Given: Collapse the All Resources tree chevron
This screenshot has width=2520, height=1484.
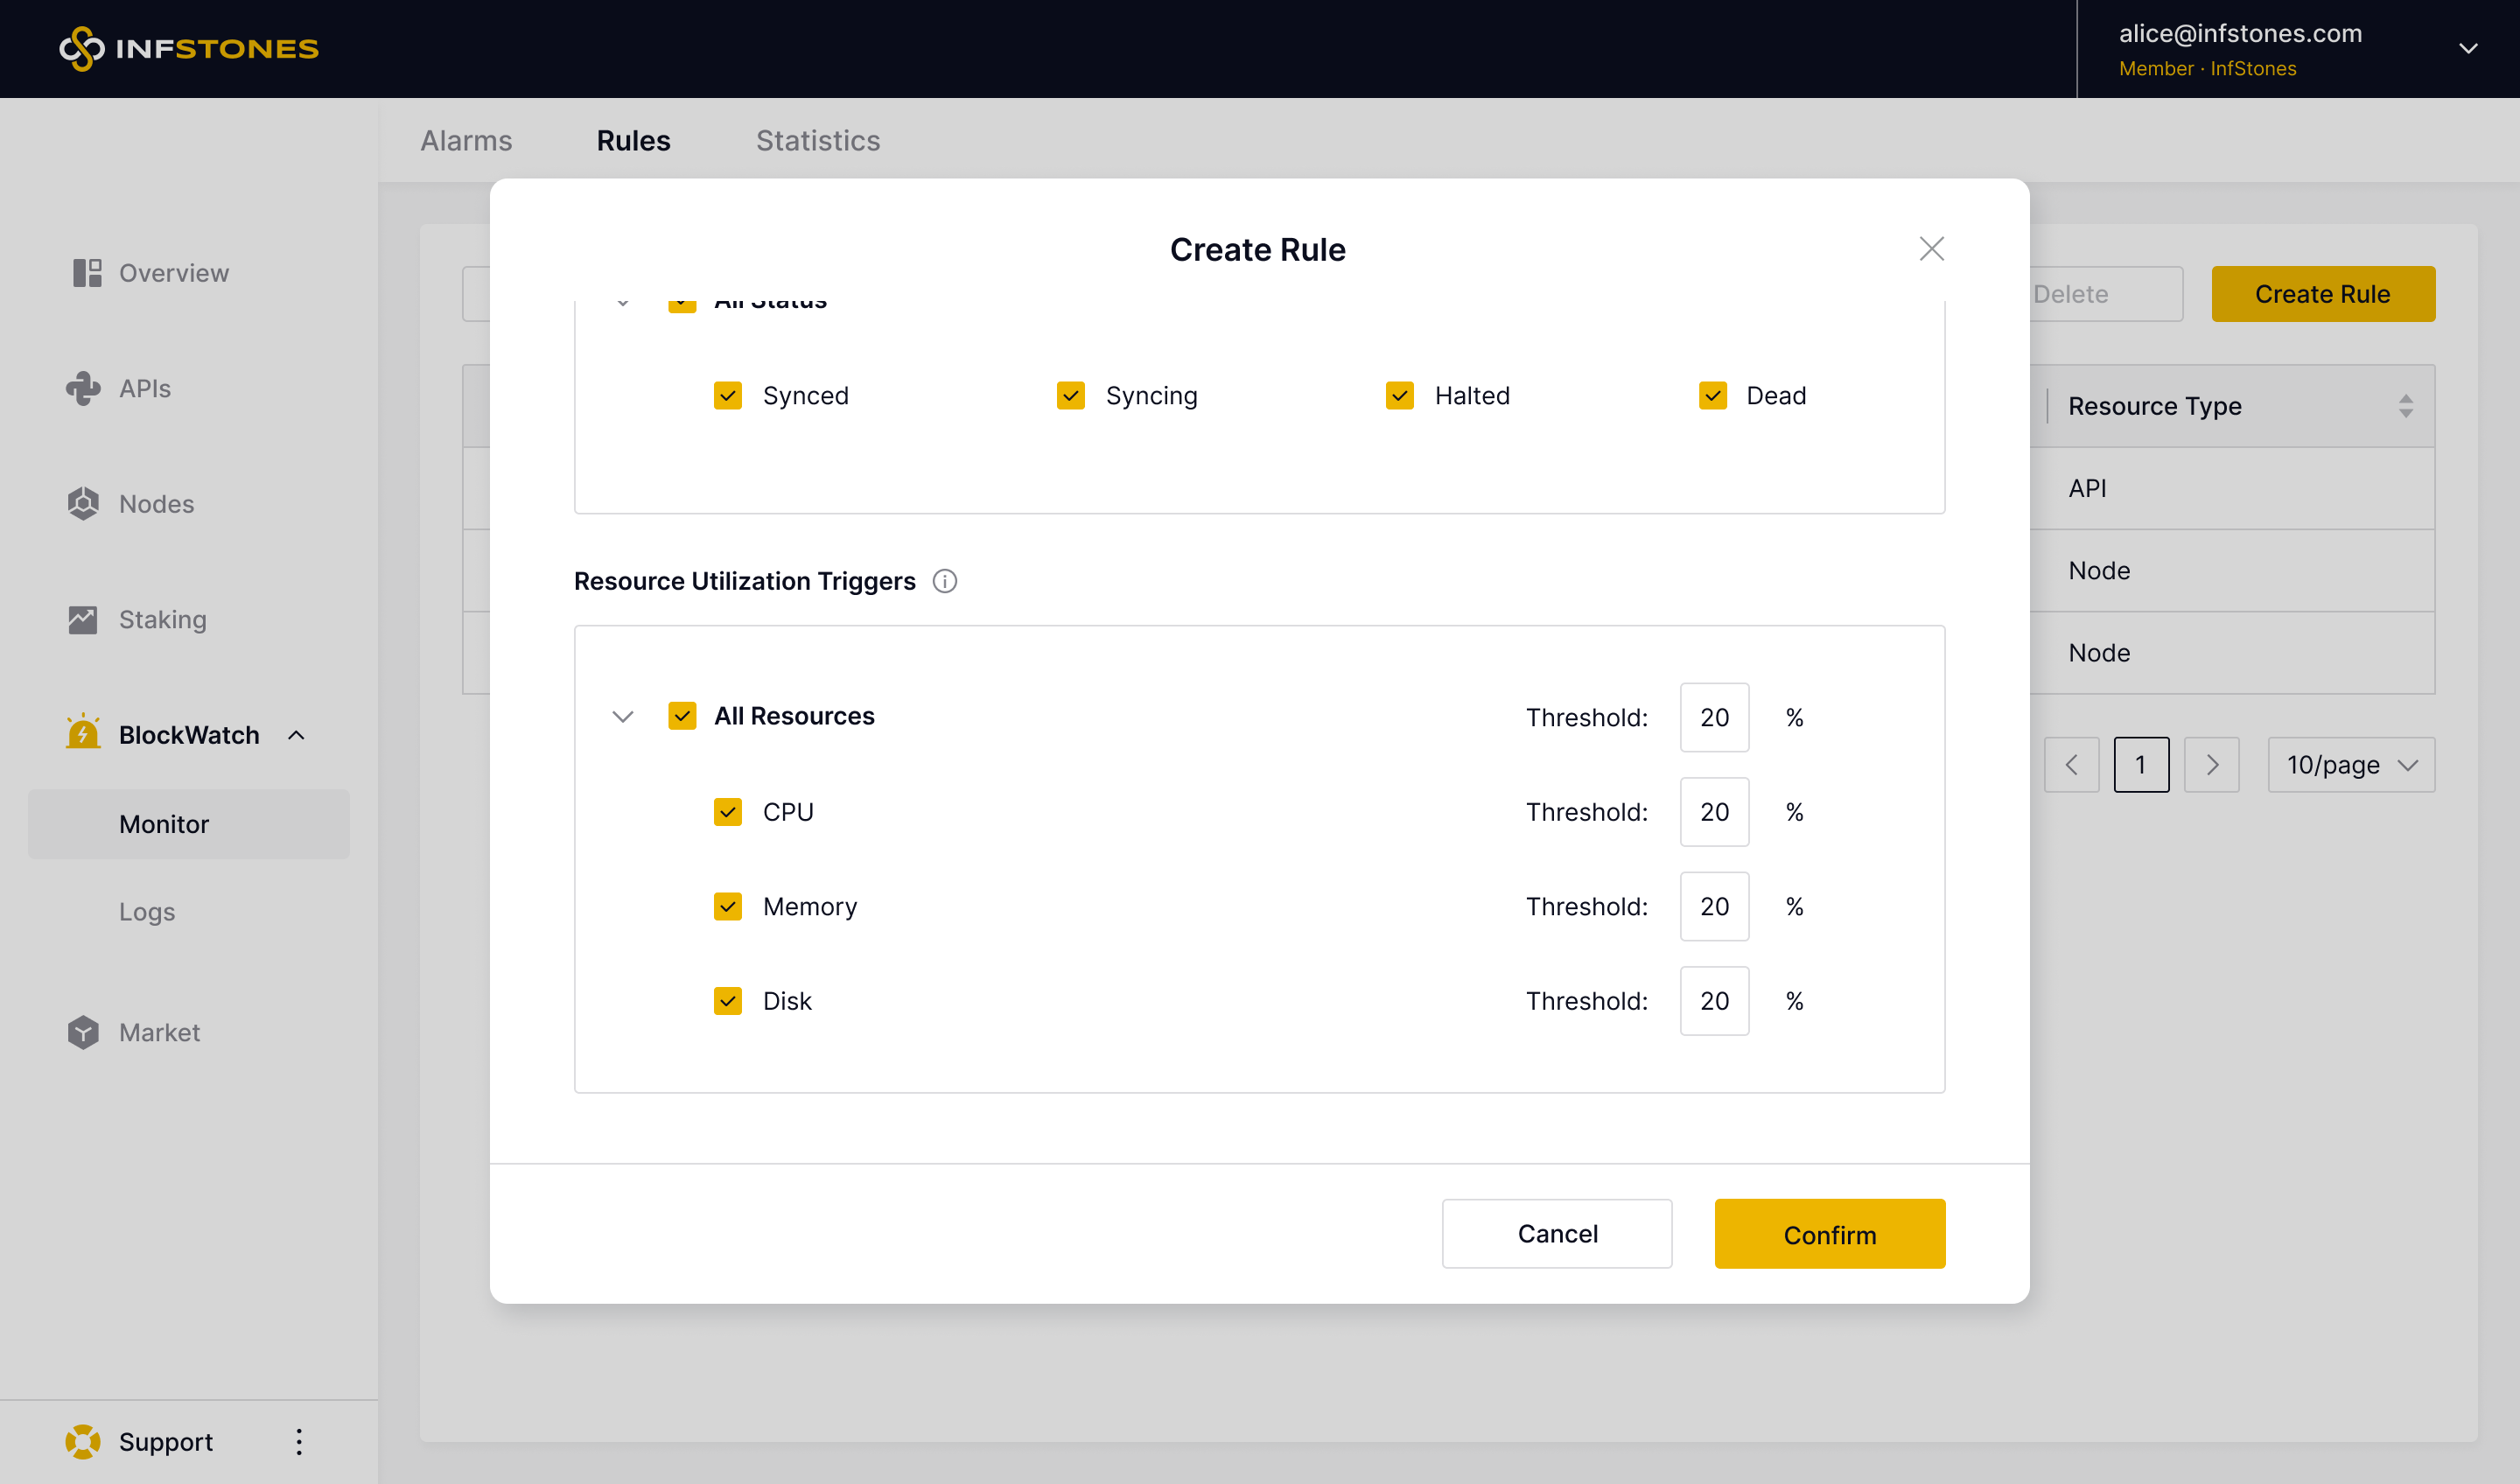Looking at the screenshot, I should coord(623,717).
